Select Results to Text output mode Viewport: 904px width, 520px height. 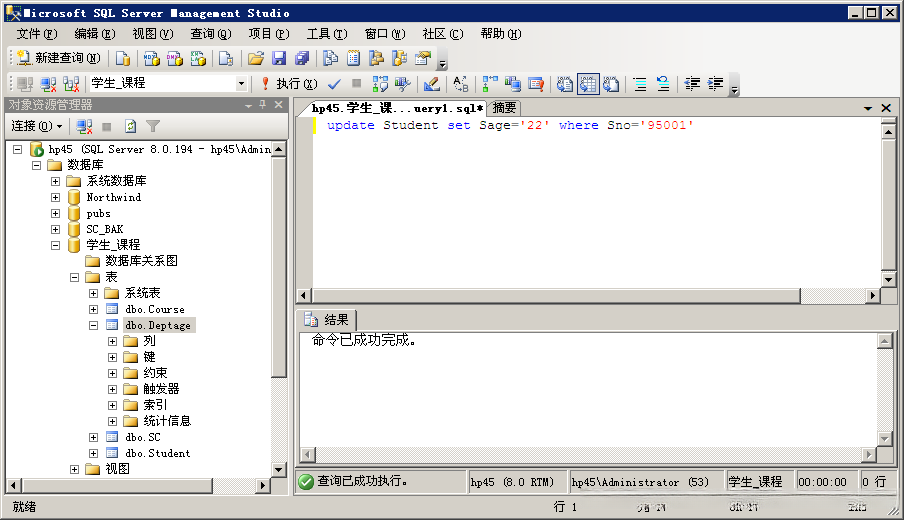[x=564, y=84]
